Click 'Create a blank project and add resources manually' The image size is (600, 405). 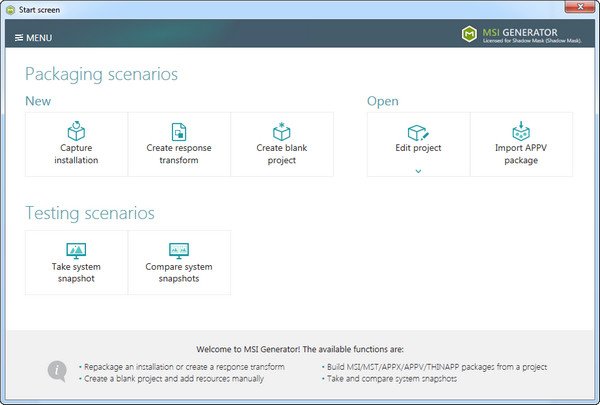174,379
